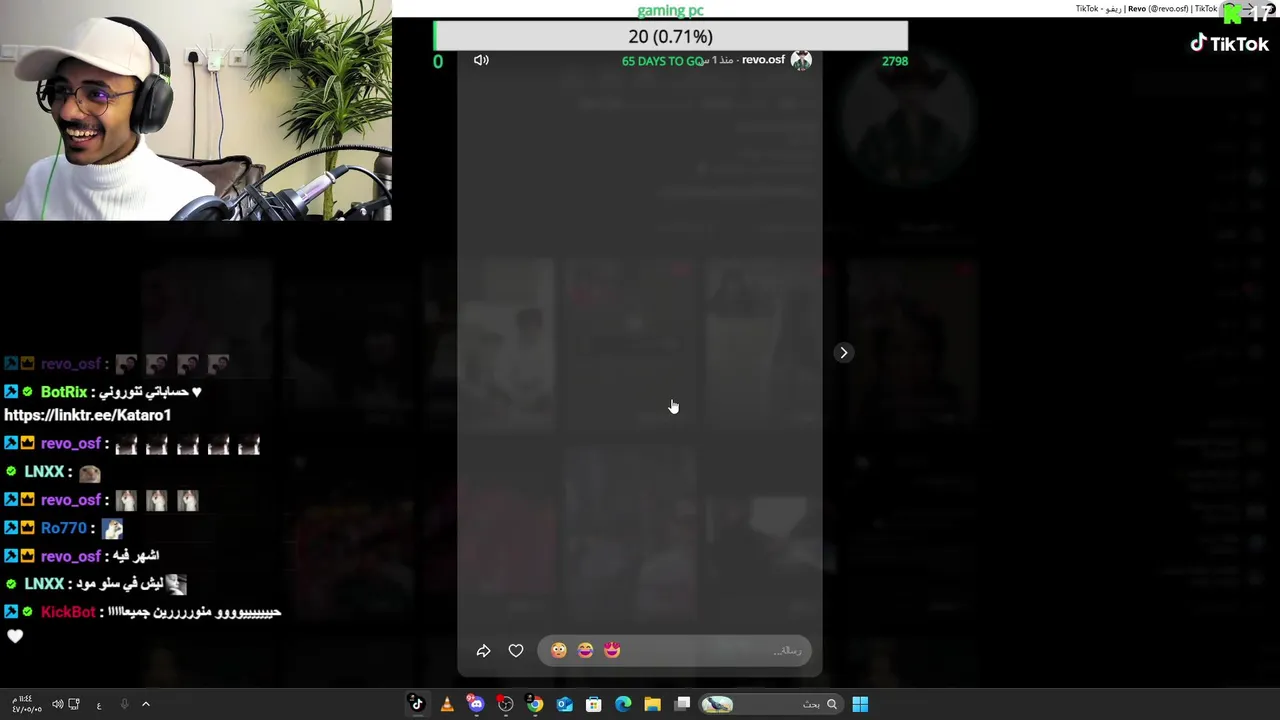Open the network tray icon
This screenshot has width=1280, height=720.
74,704
